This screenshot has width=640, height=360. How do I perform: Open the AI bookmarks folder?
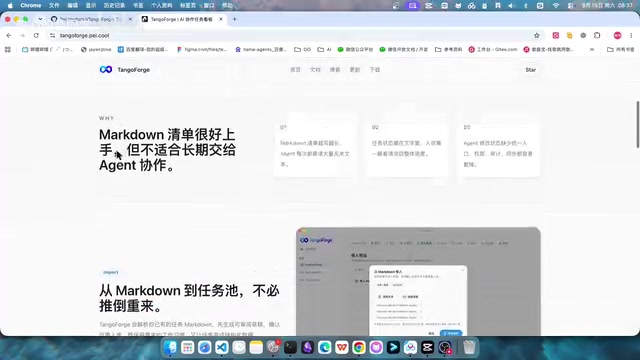324,49
